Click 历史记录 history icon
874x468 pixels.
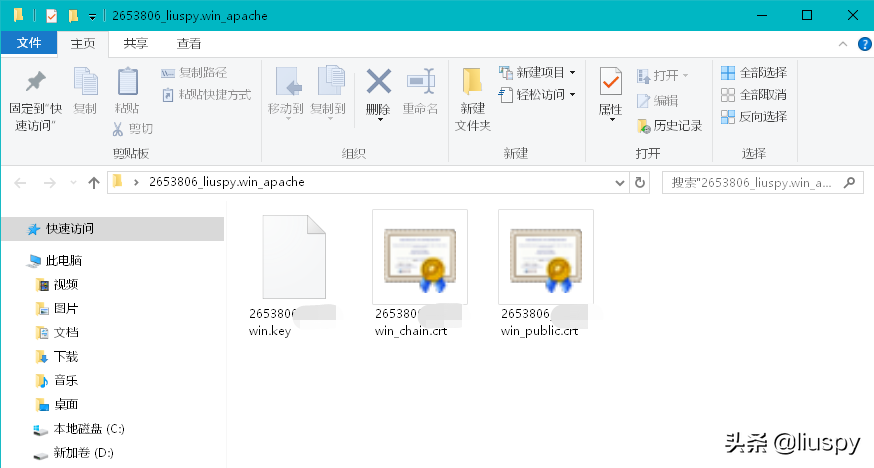[669, 126]
